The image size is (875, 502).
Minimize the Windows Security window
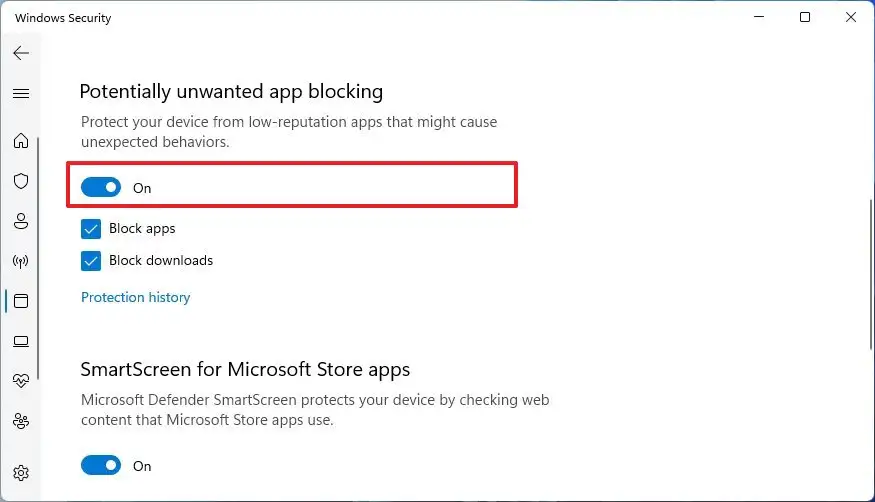pyautogui.click(x=757, y=17)
